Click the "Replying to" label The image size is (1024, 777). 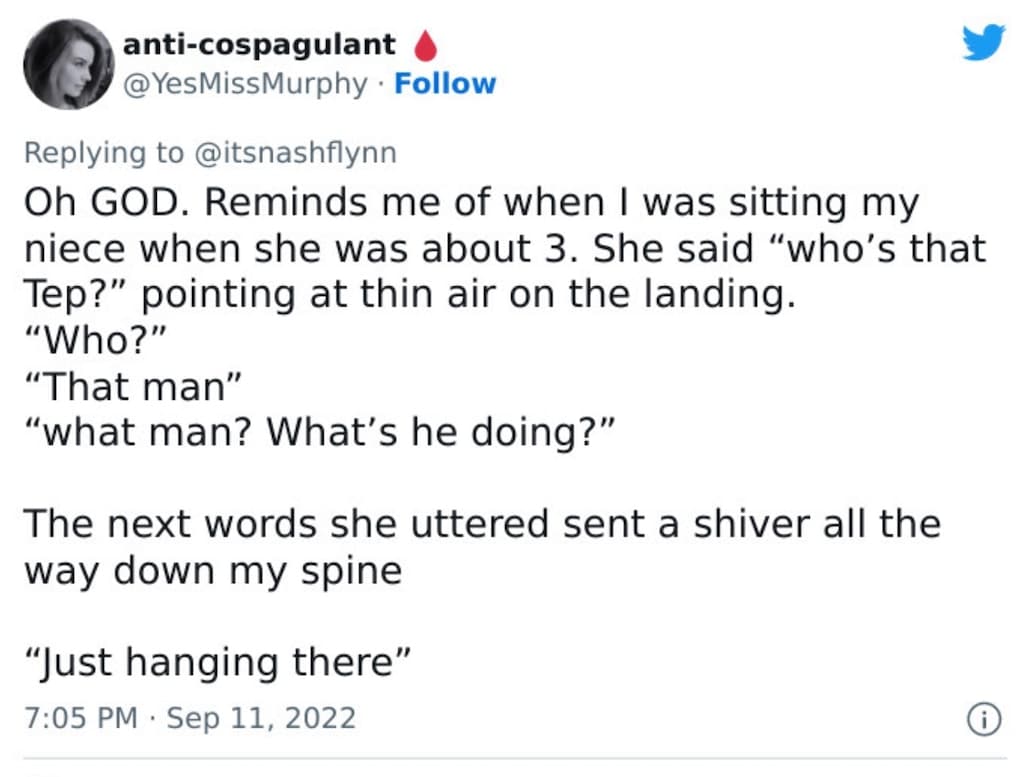point(104,153)
